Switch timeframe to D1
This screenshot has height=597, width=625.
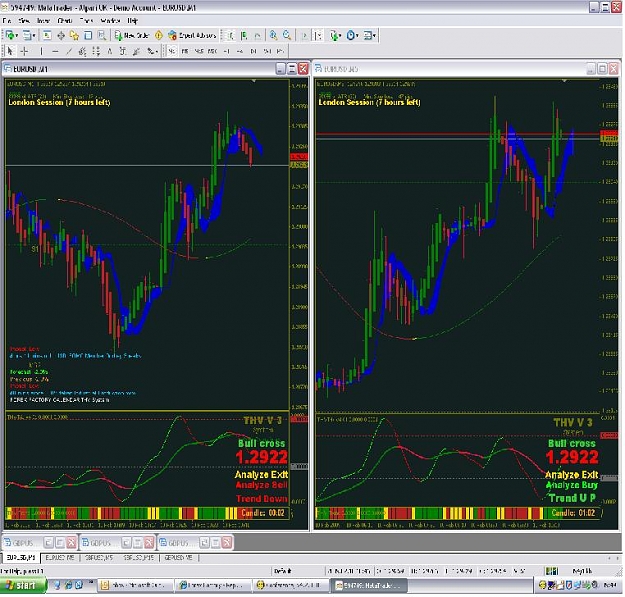pyautogui.click(x=254, y=51)
